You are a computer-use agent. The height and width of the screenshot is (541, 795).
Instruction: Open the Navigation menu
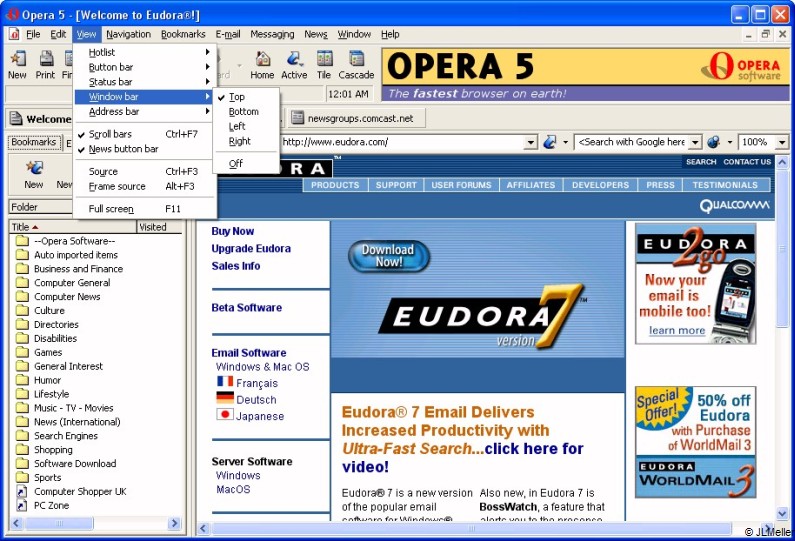click(x=128, y=34)
